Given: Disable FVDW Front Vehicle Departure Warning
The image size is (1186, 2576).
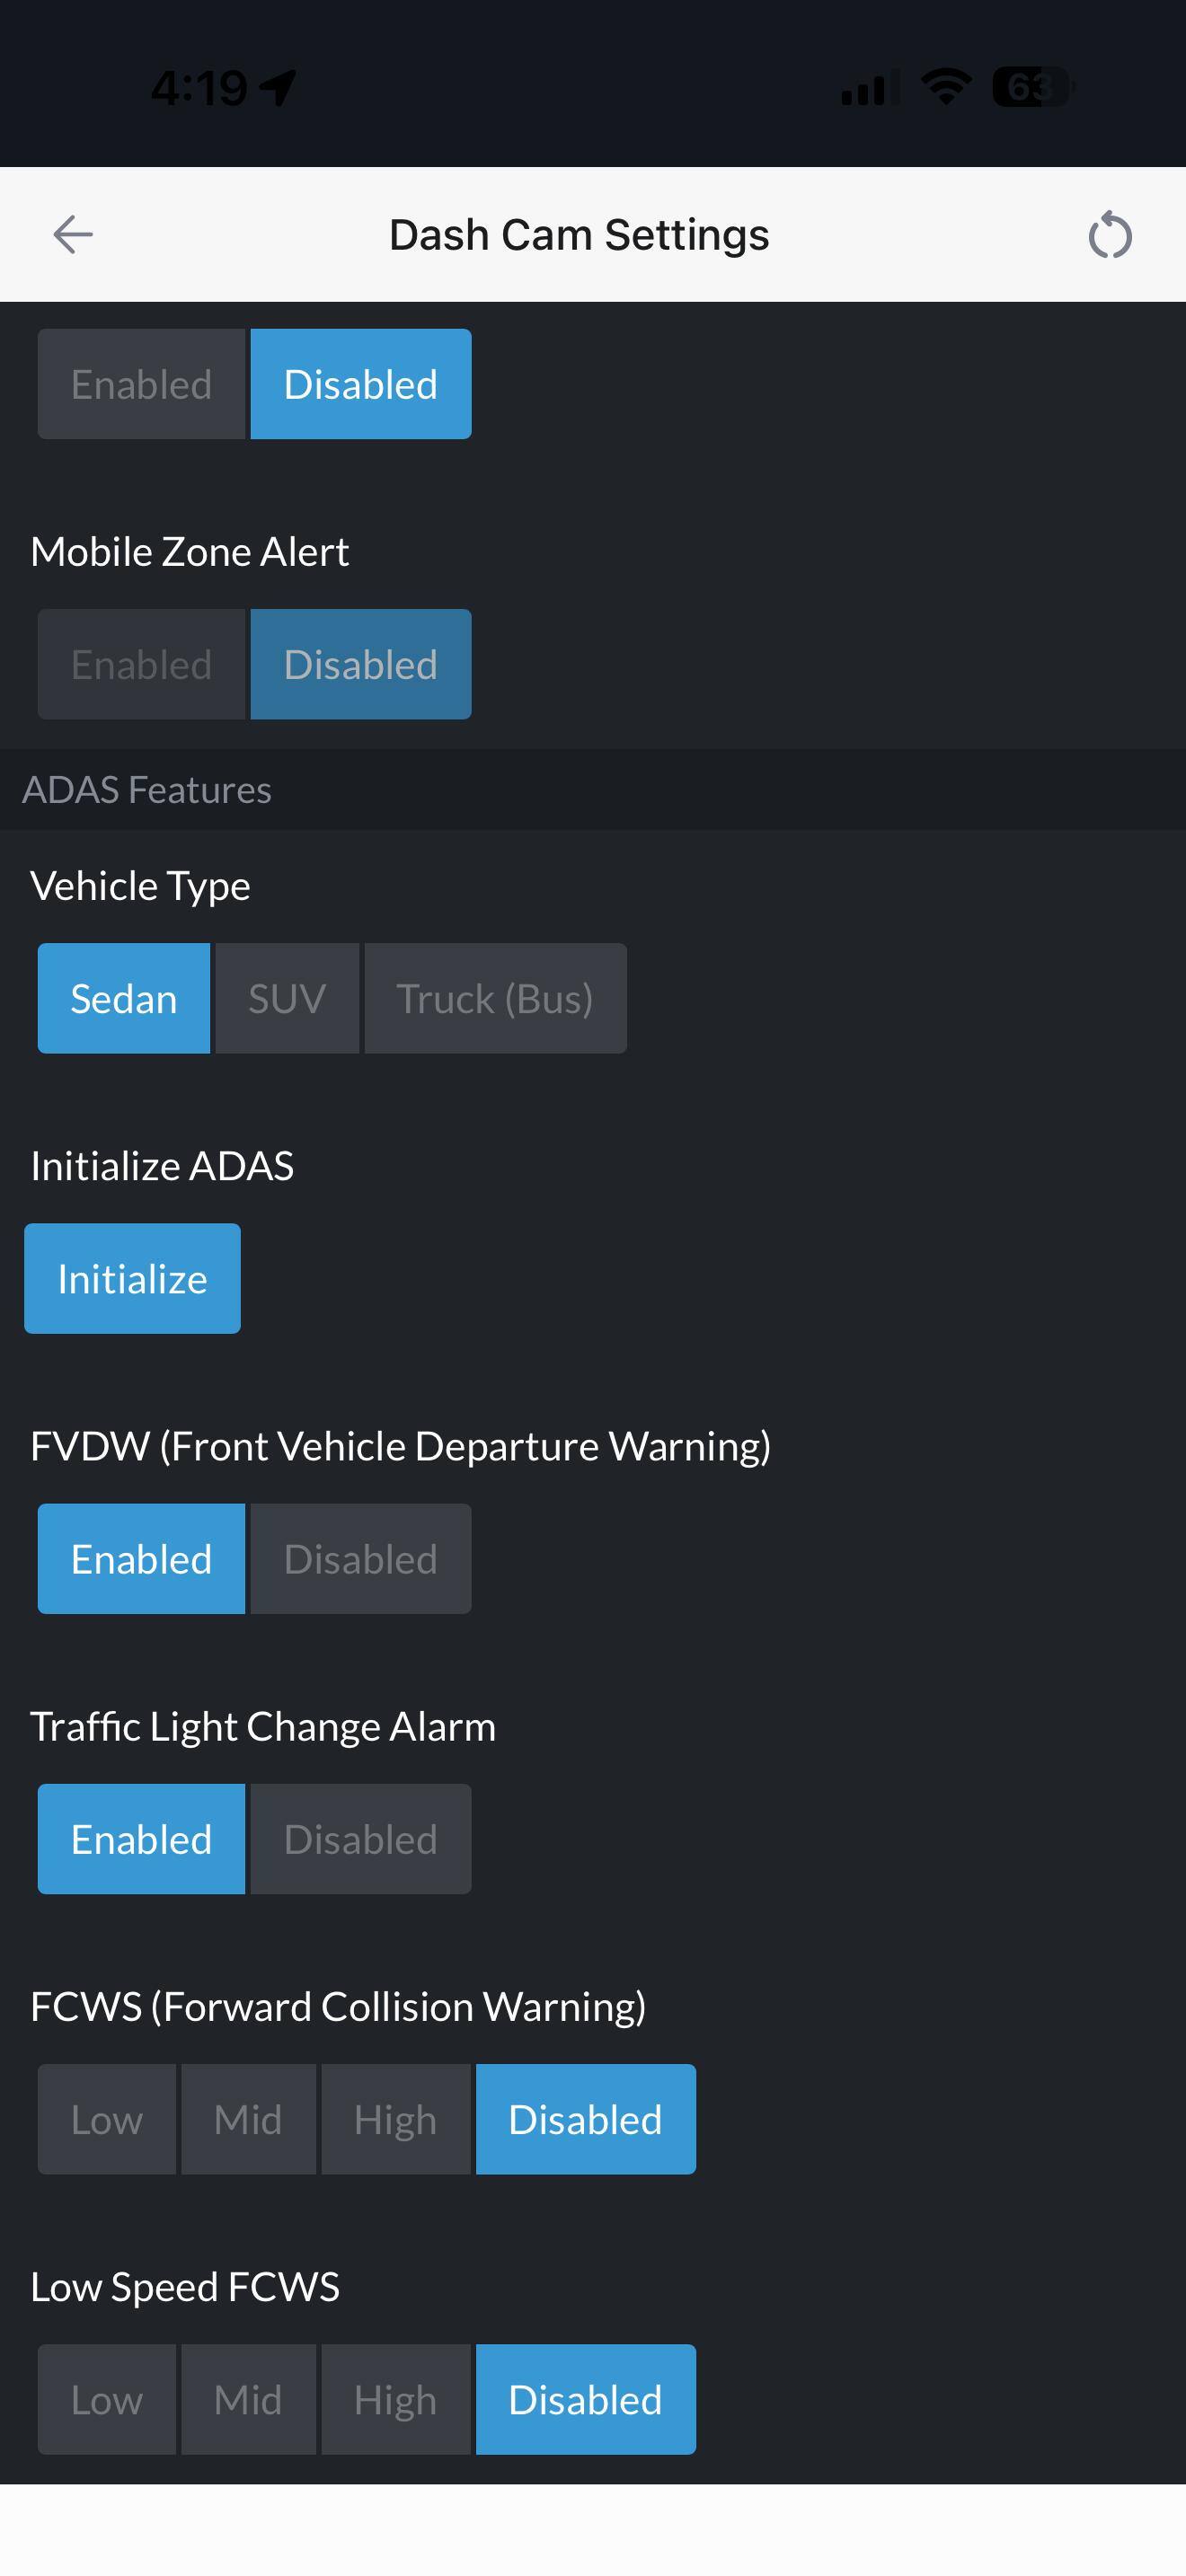Looking at the screenshot, I should pos(360,1559).
